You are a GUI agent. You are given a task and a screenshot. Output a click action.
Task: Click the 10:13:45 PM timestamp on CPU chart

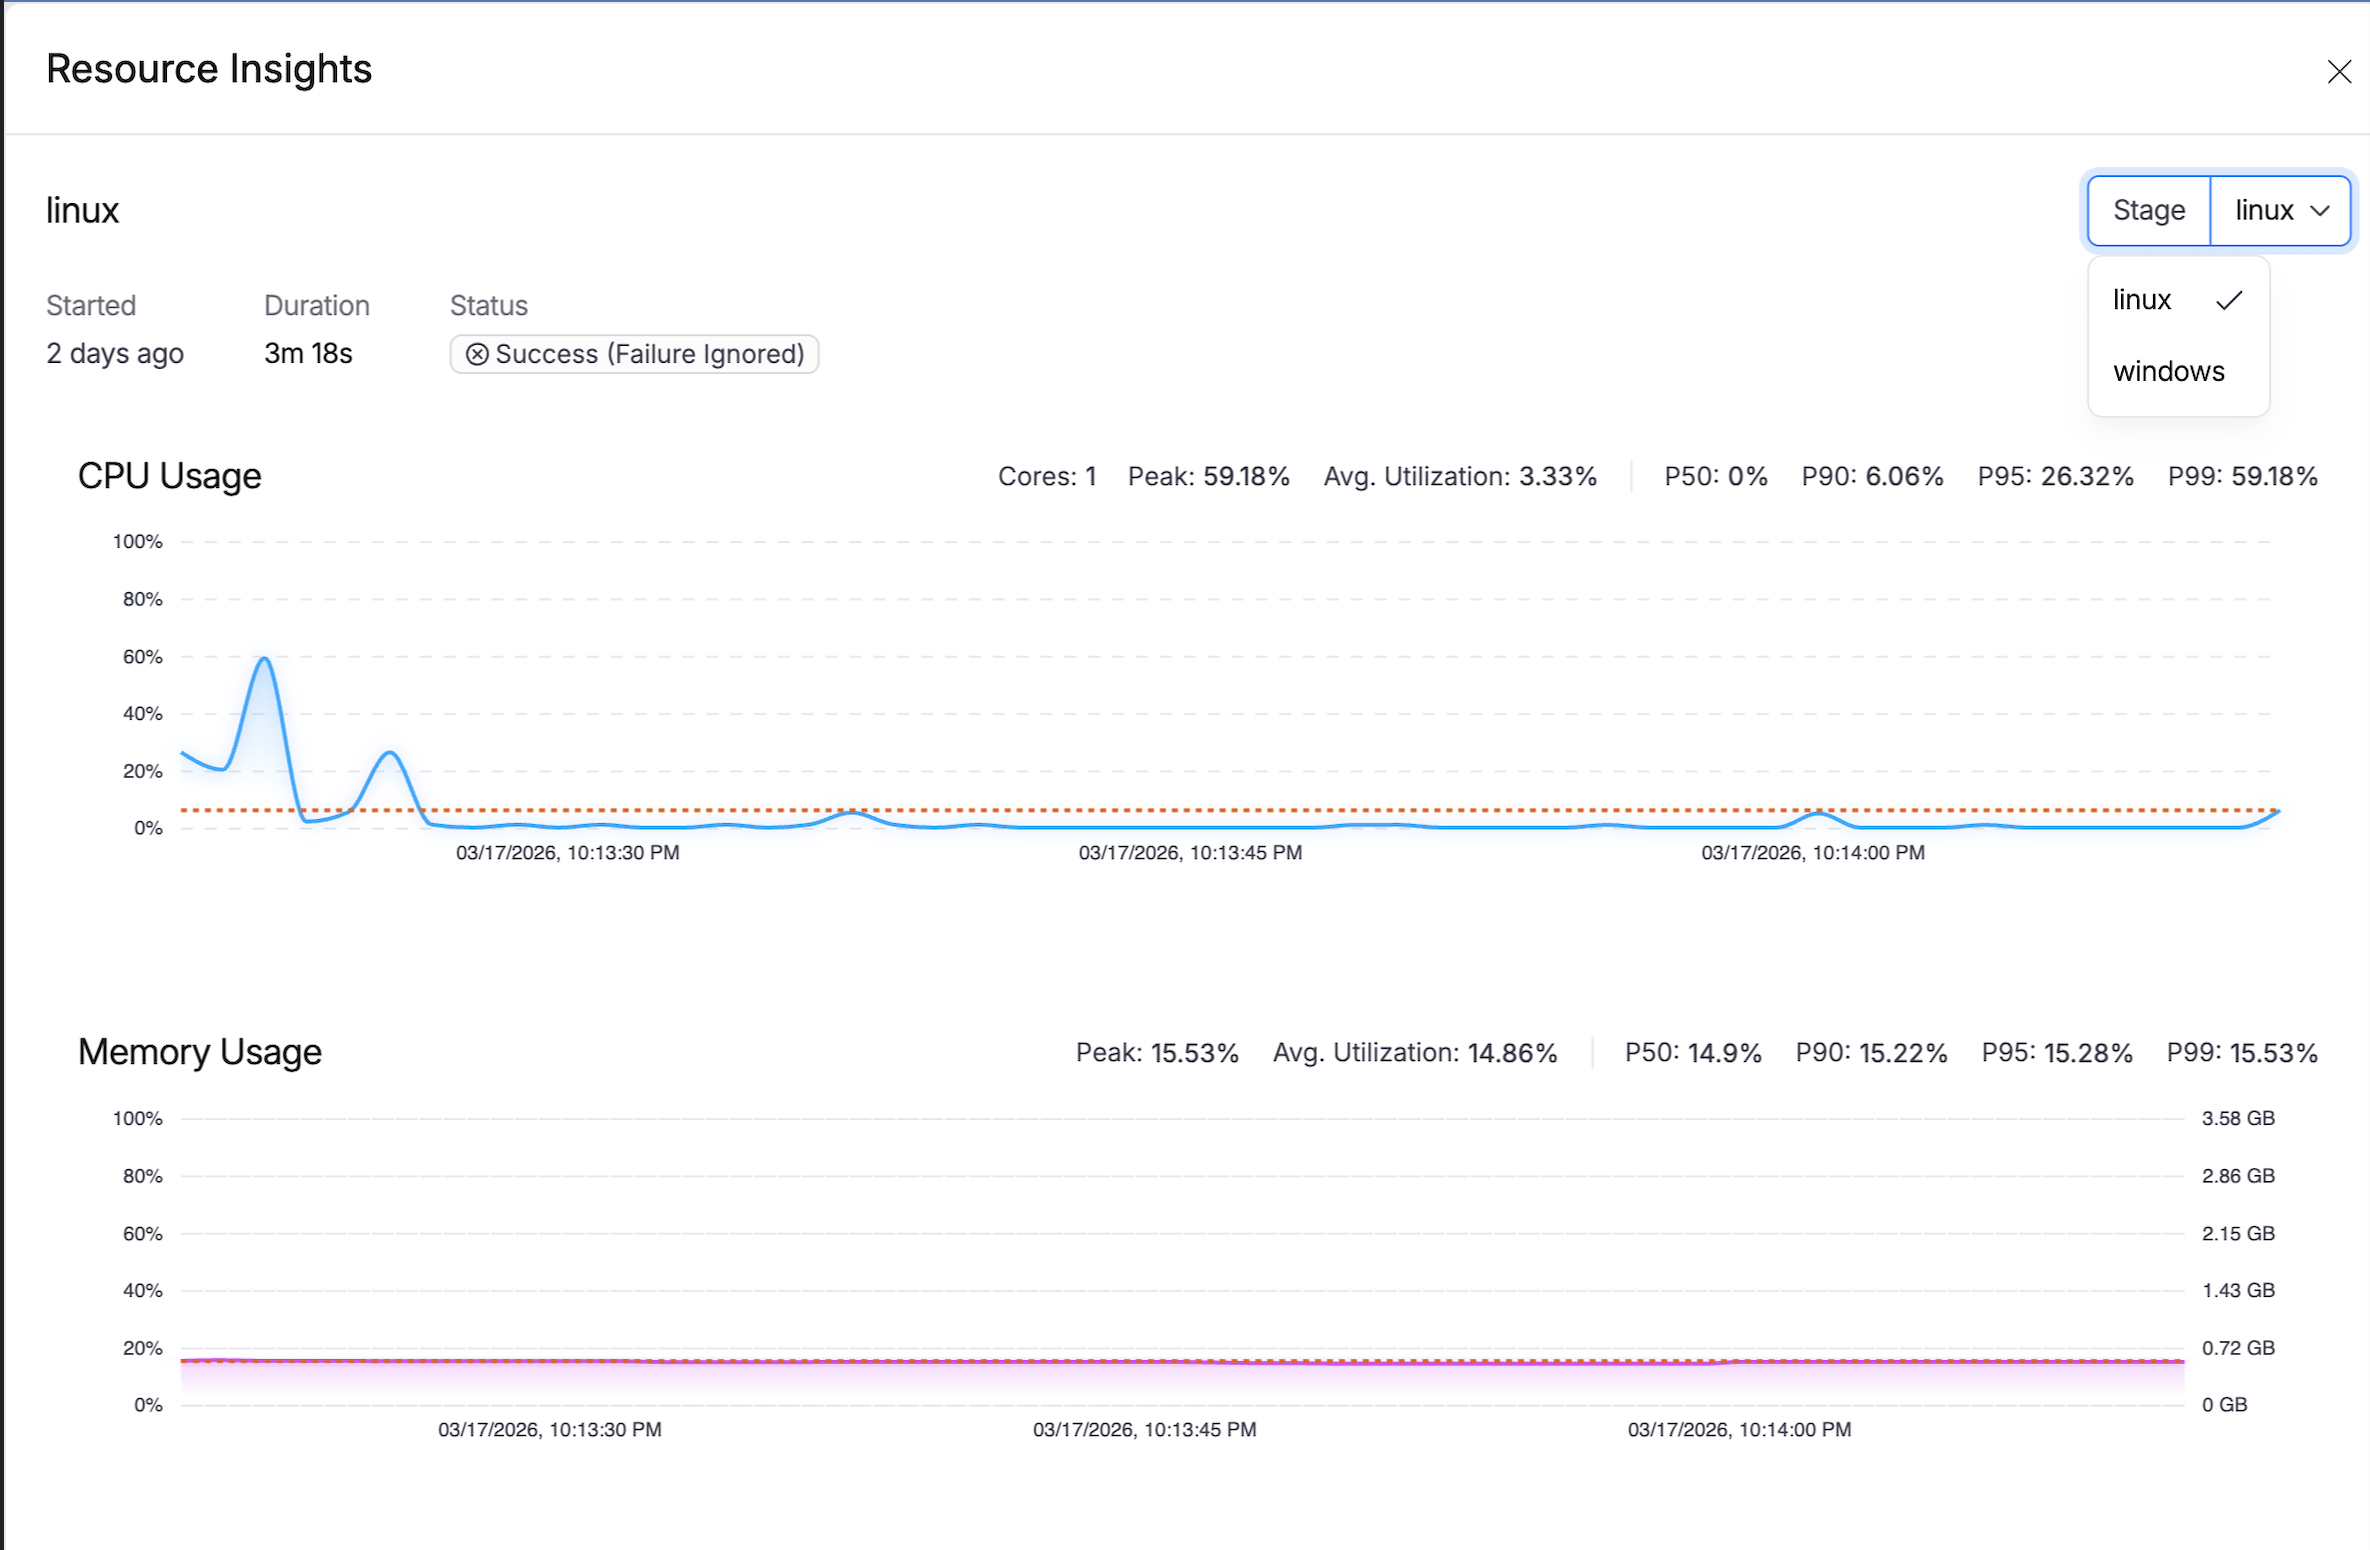pos(1190,852)
